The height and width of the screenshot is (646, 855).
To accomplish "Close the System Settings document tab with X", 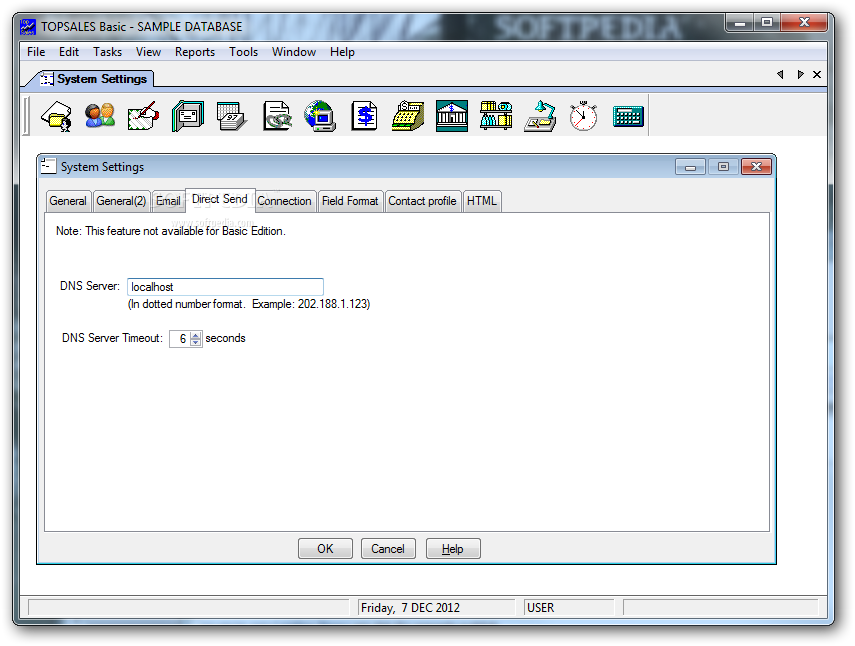I will pyautogui.click(x=817, y=75).
